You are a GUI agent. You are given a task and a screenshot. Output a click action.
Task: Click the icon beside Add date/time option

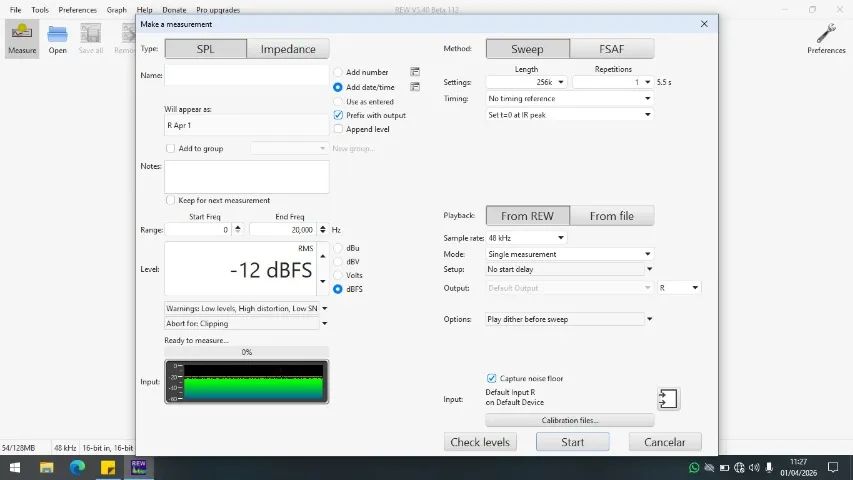click(415, 87)
